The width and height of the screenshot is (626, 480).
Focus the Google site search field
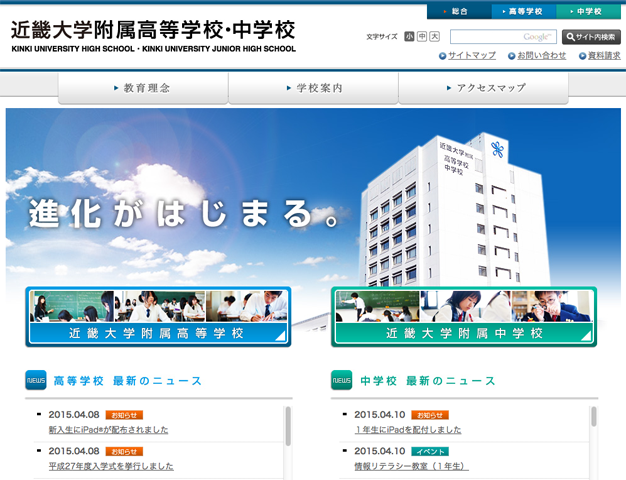click(503, 37)
